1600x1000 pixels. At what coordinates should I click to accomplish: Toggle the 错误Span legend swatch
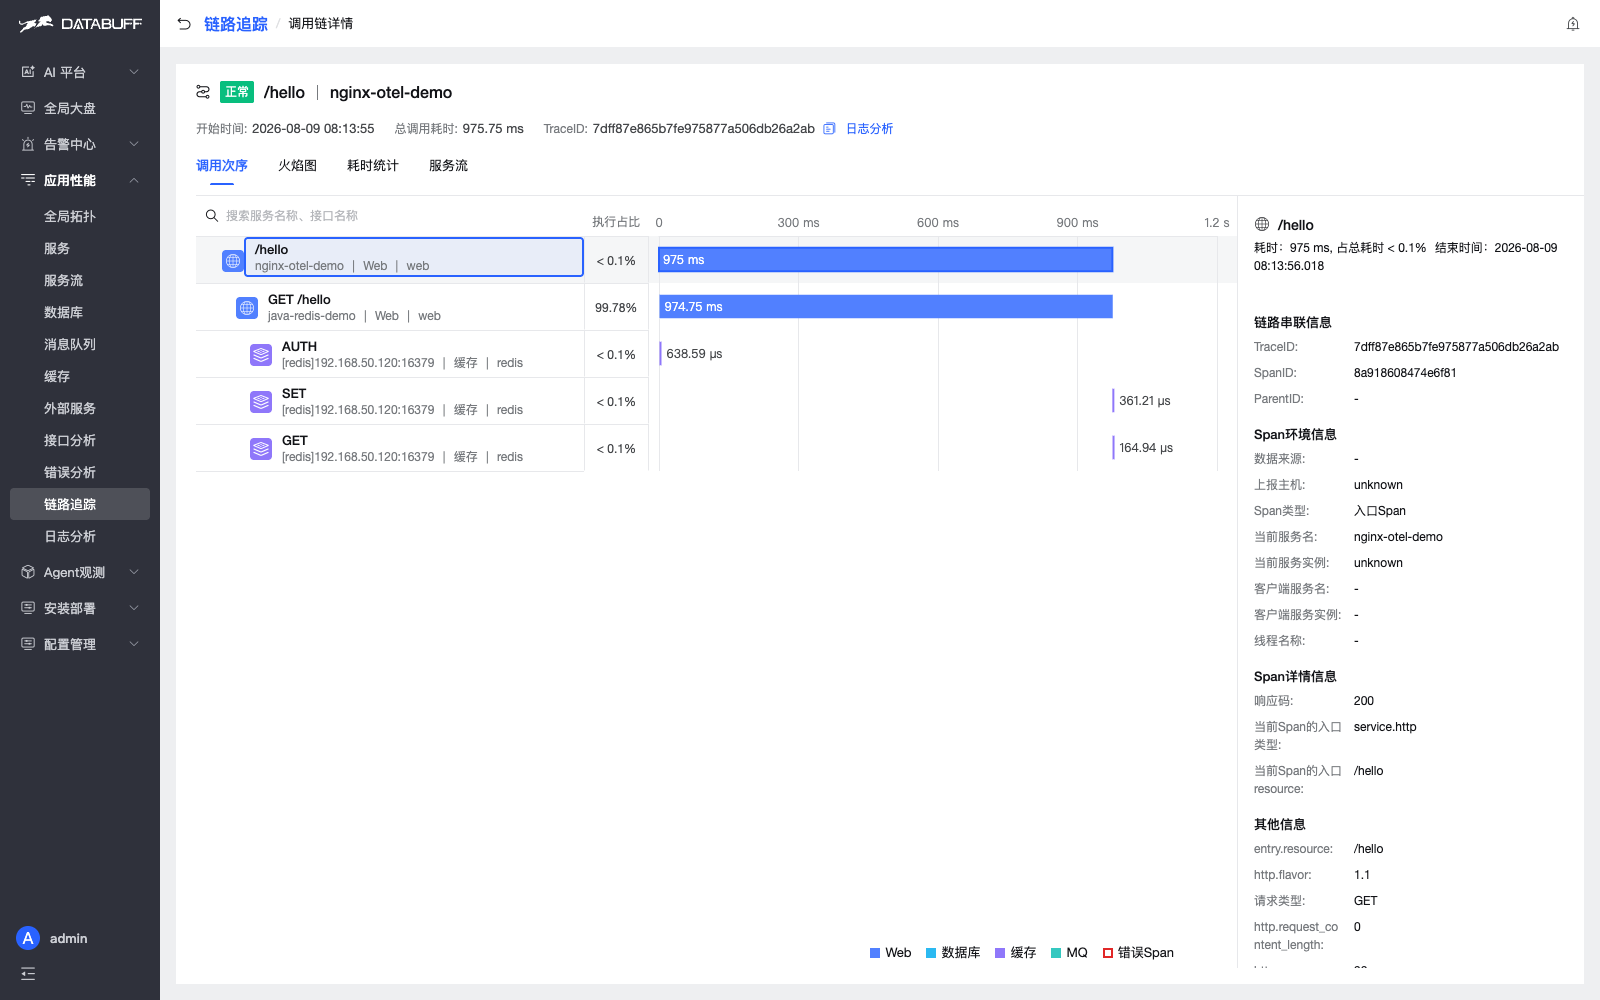pyautogui.click(x=1108, y=953)
